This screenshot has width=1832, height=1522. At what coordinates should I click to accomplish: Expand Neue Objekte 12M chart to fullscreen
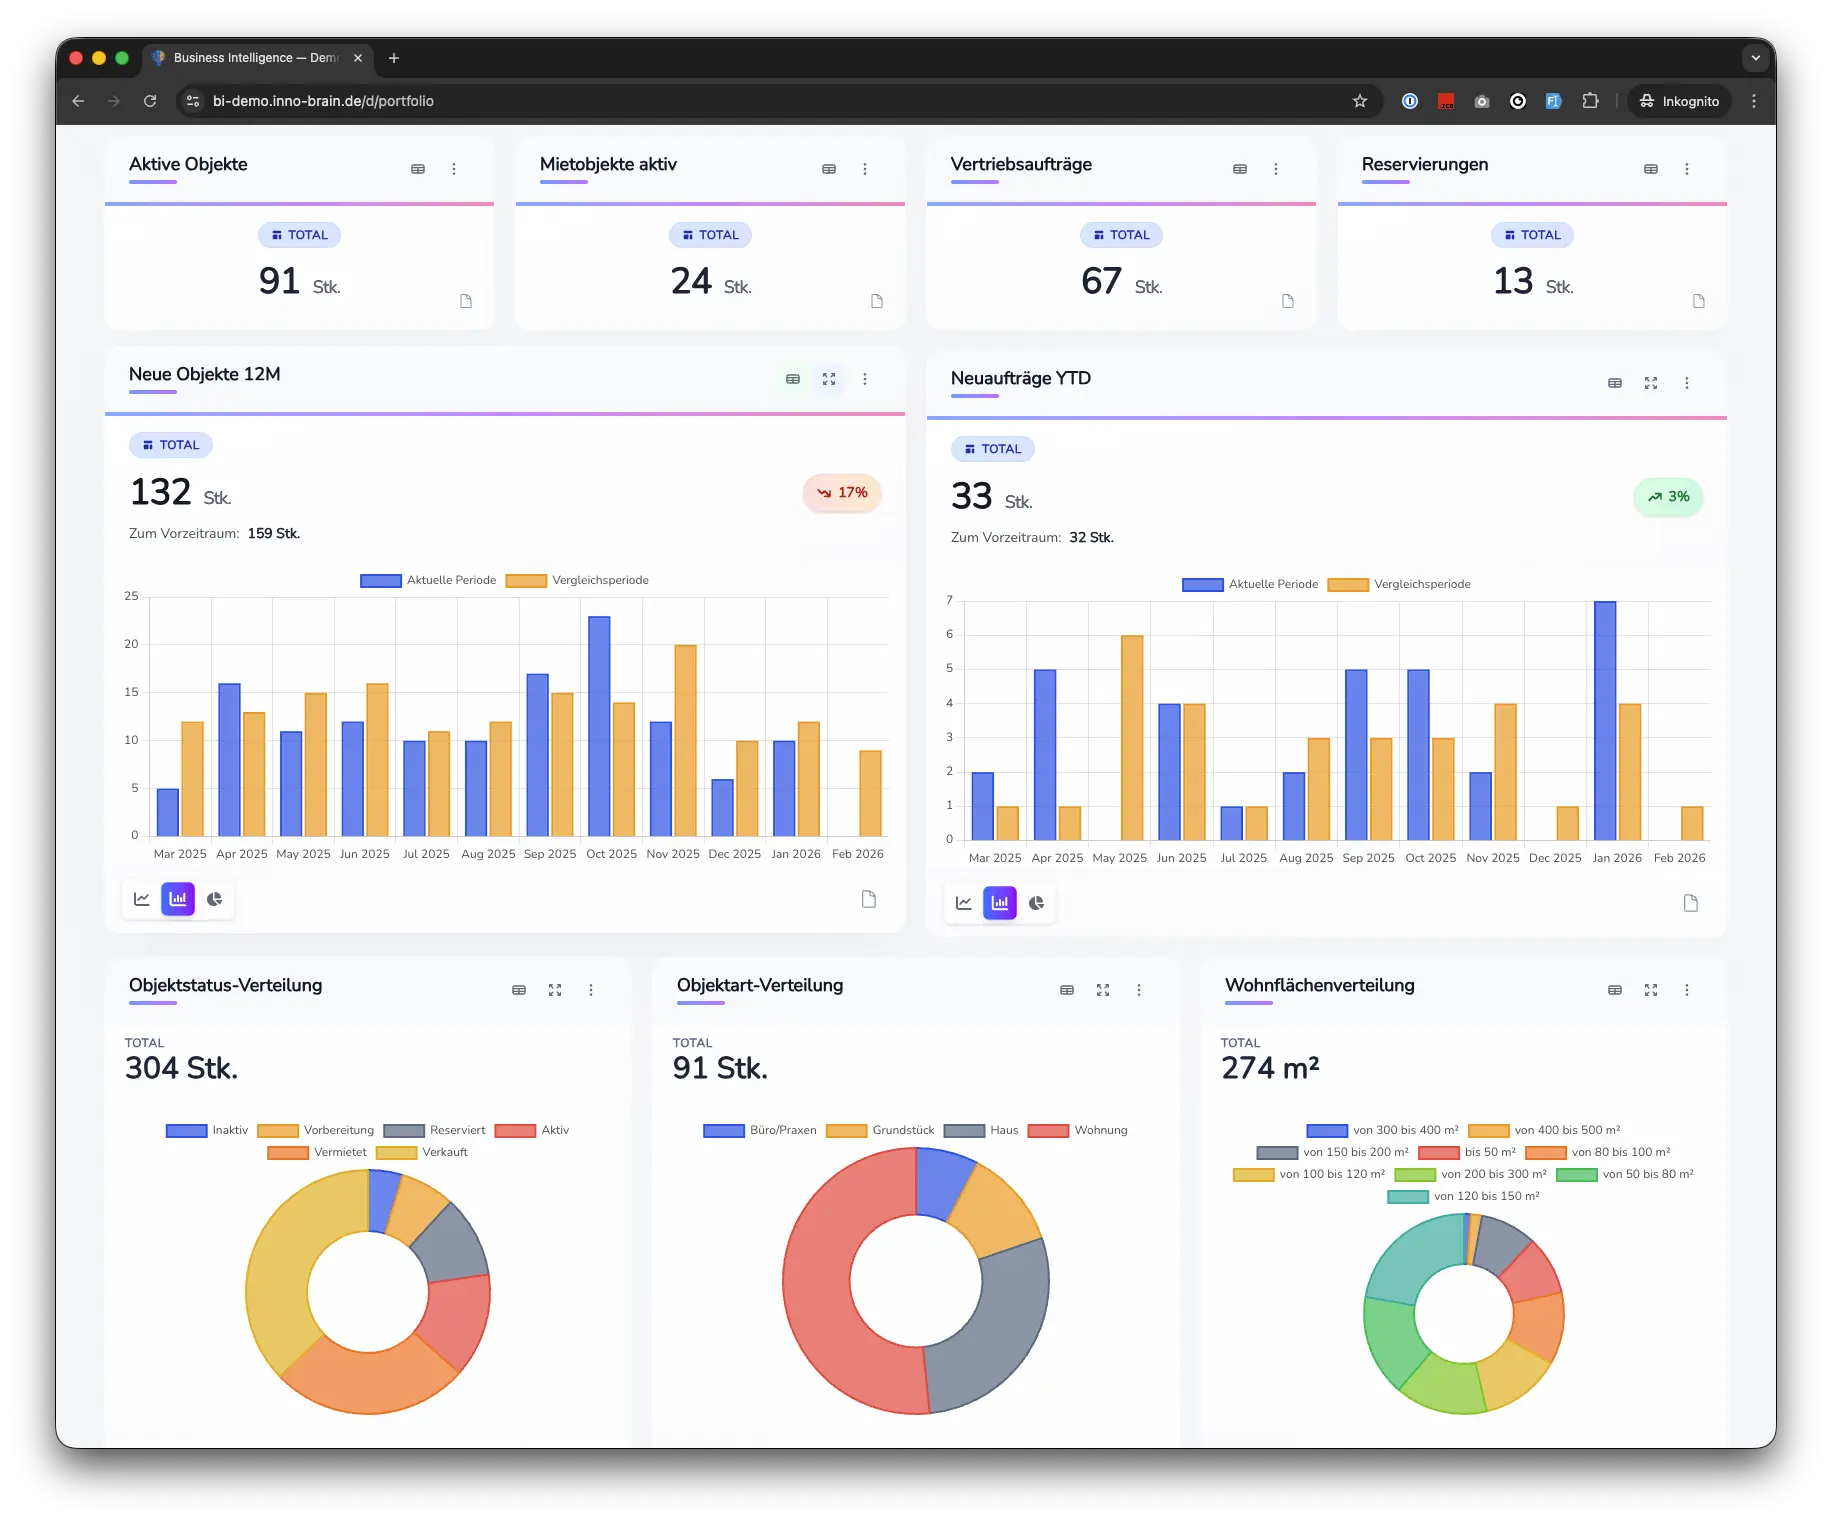coord(829,379)
